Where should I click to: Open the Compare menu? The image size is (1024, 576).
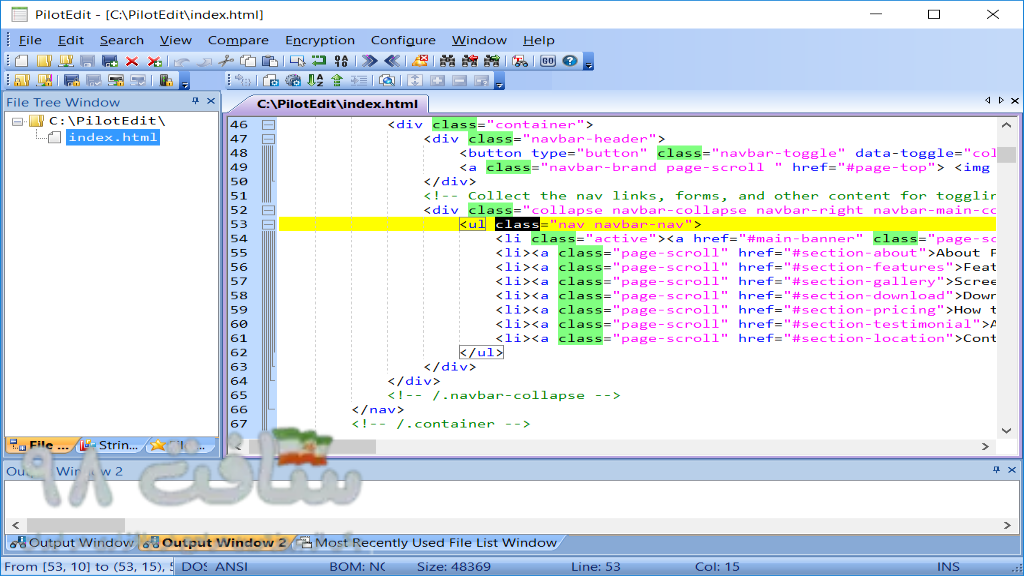[x=238, y=40]
